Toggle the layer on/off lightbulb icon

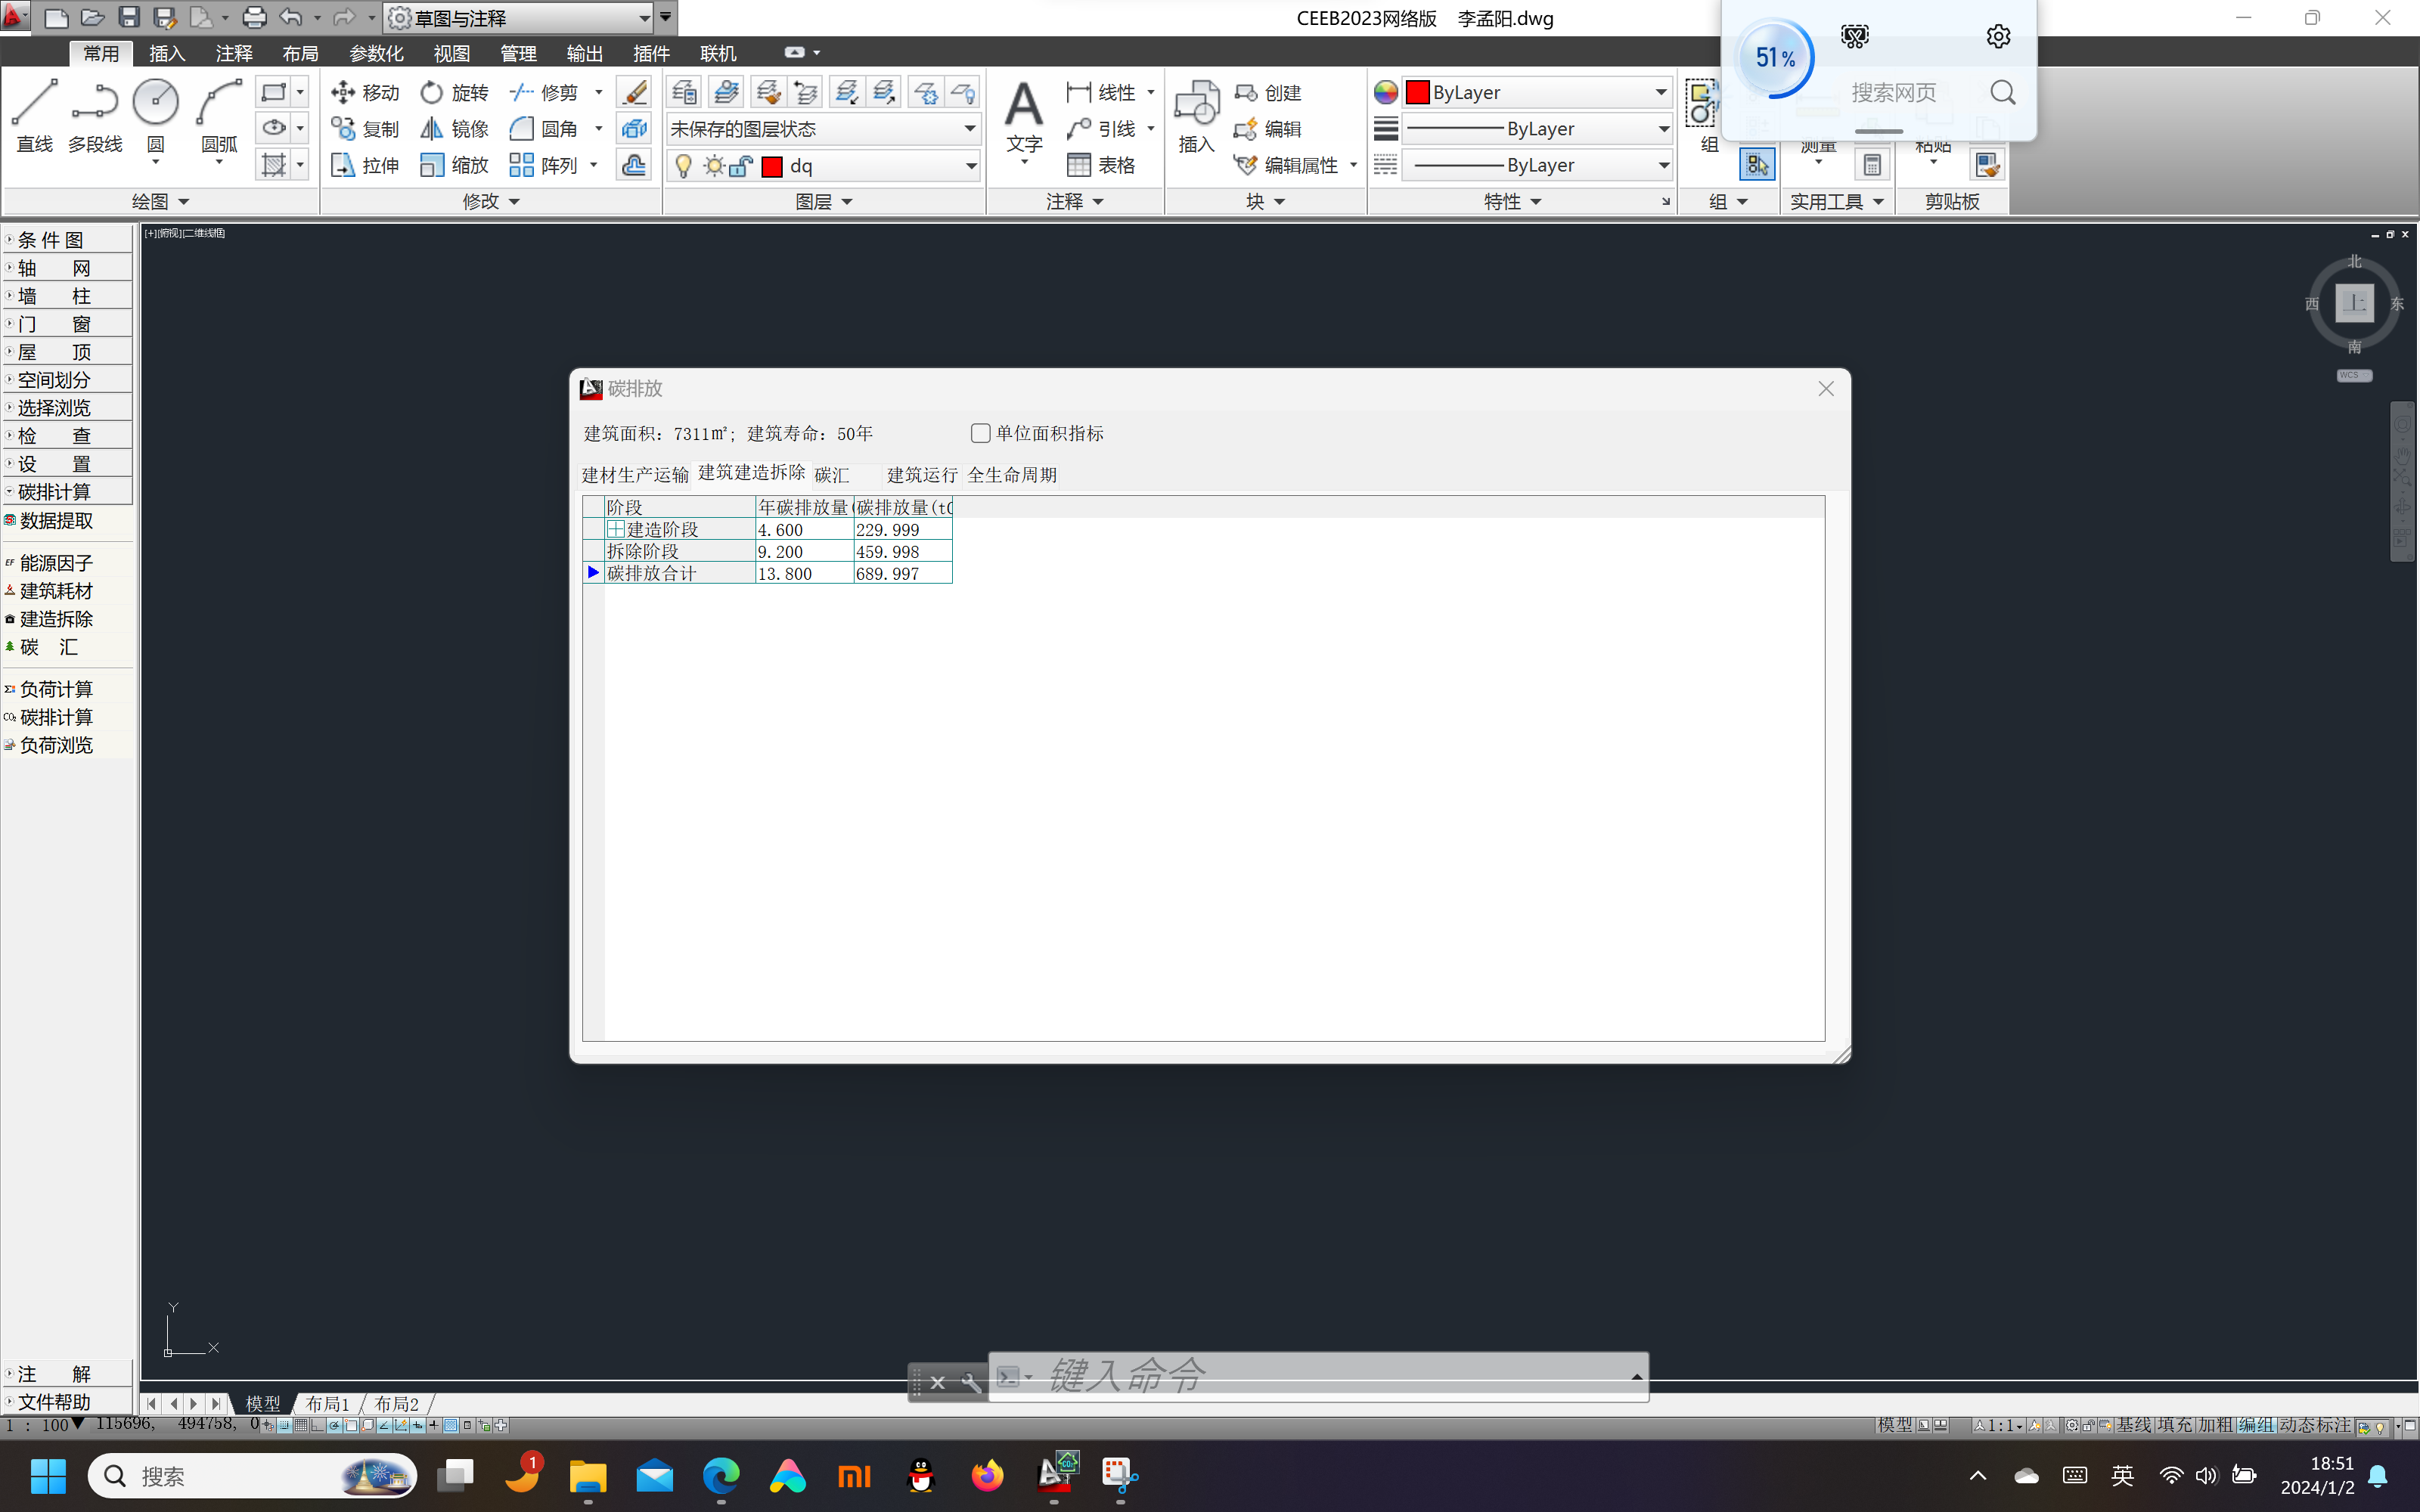684,166
